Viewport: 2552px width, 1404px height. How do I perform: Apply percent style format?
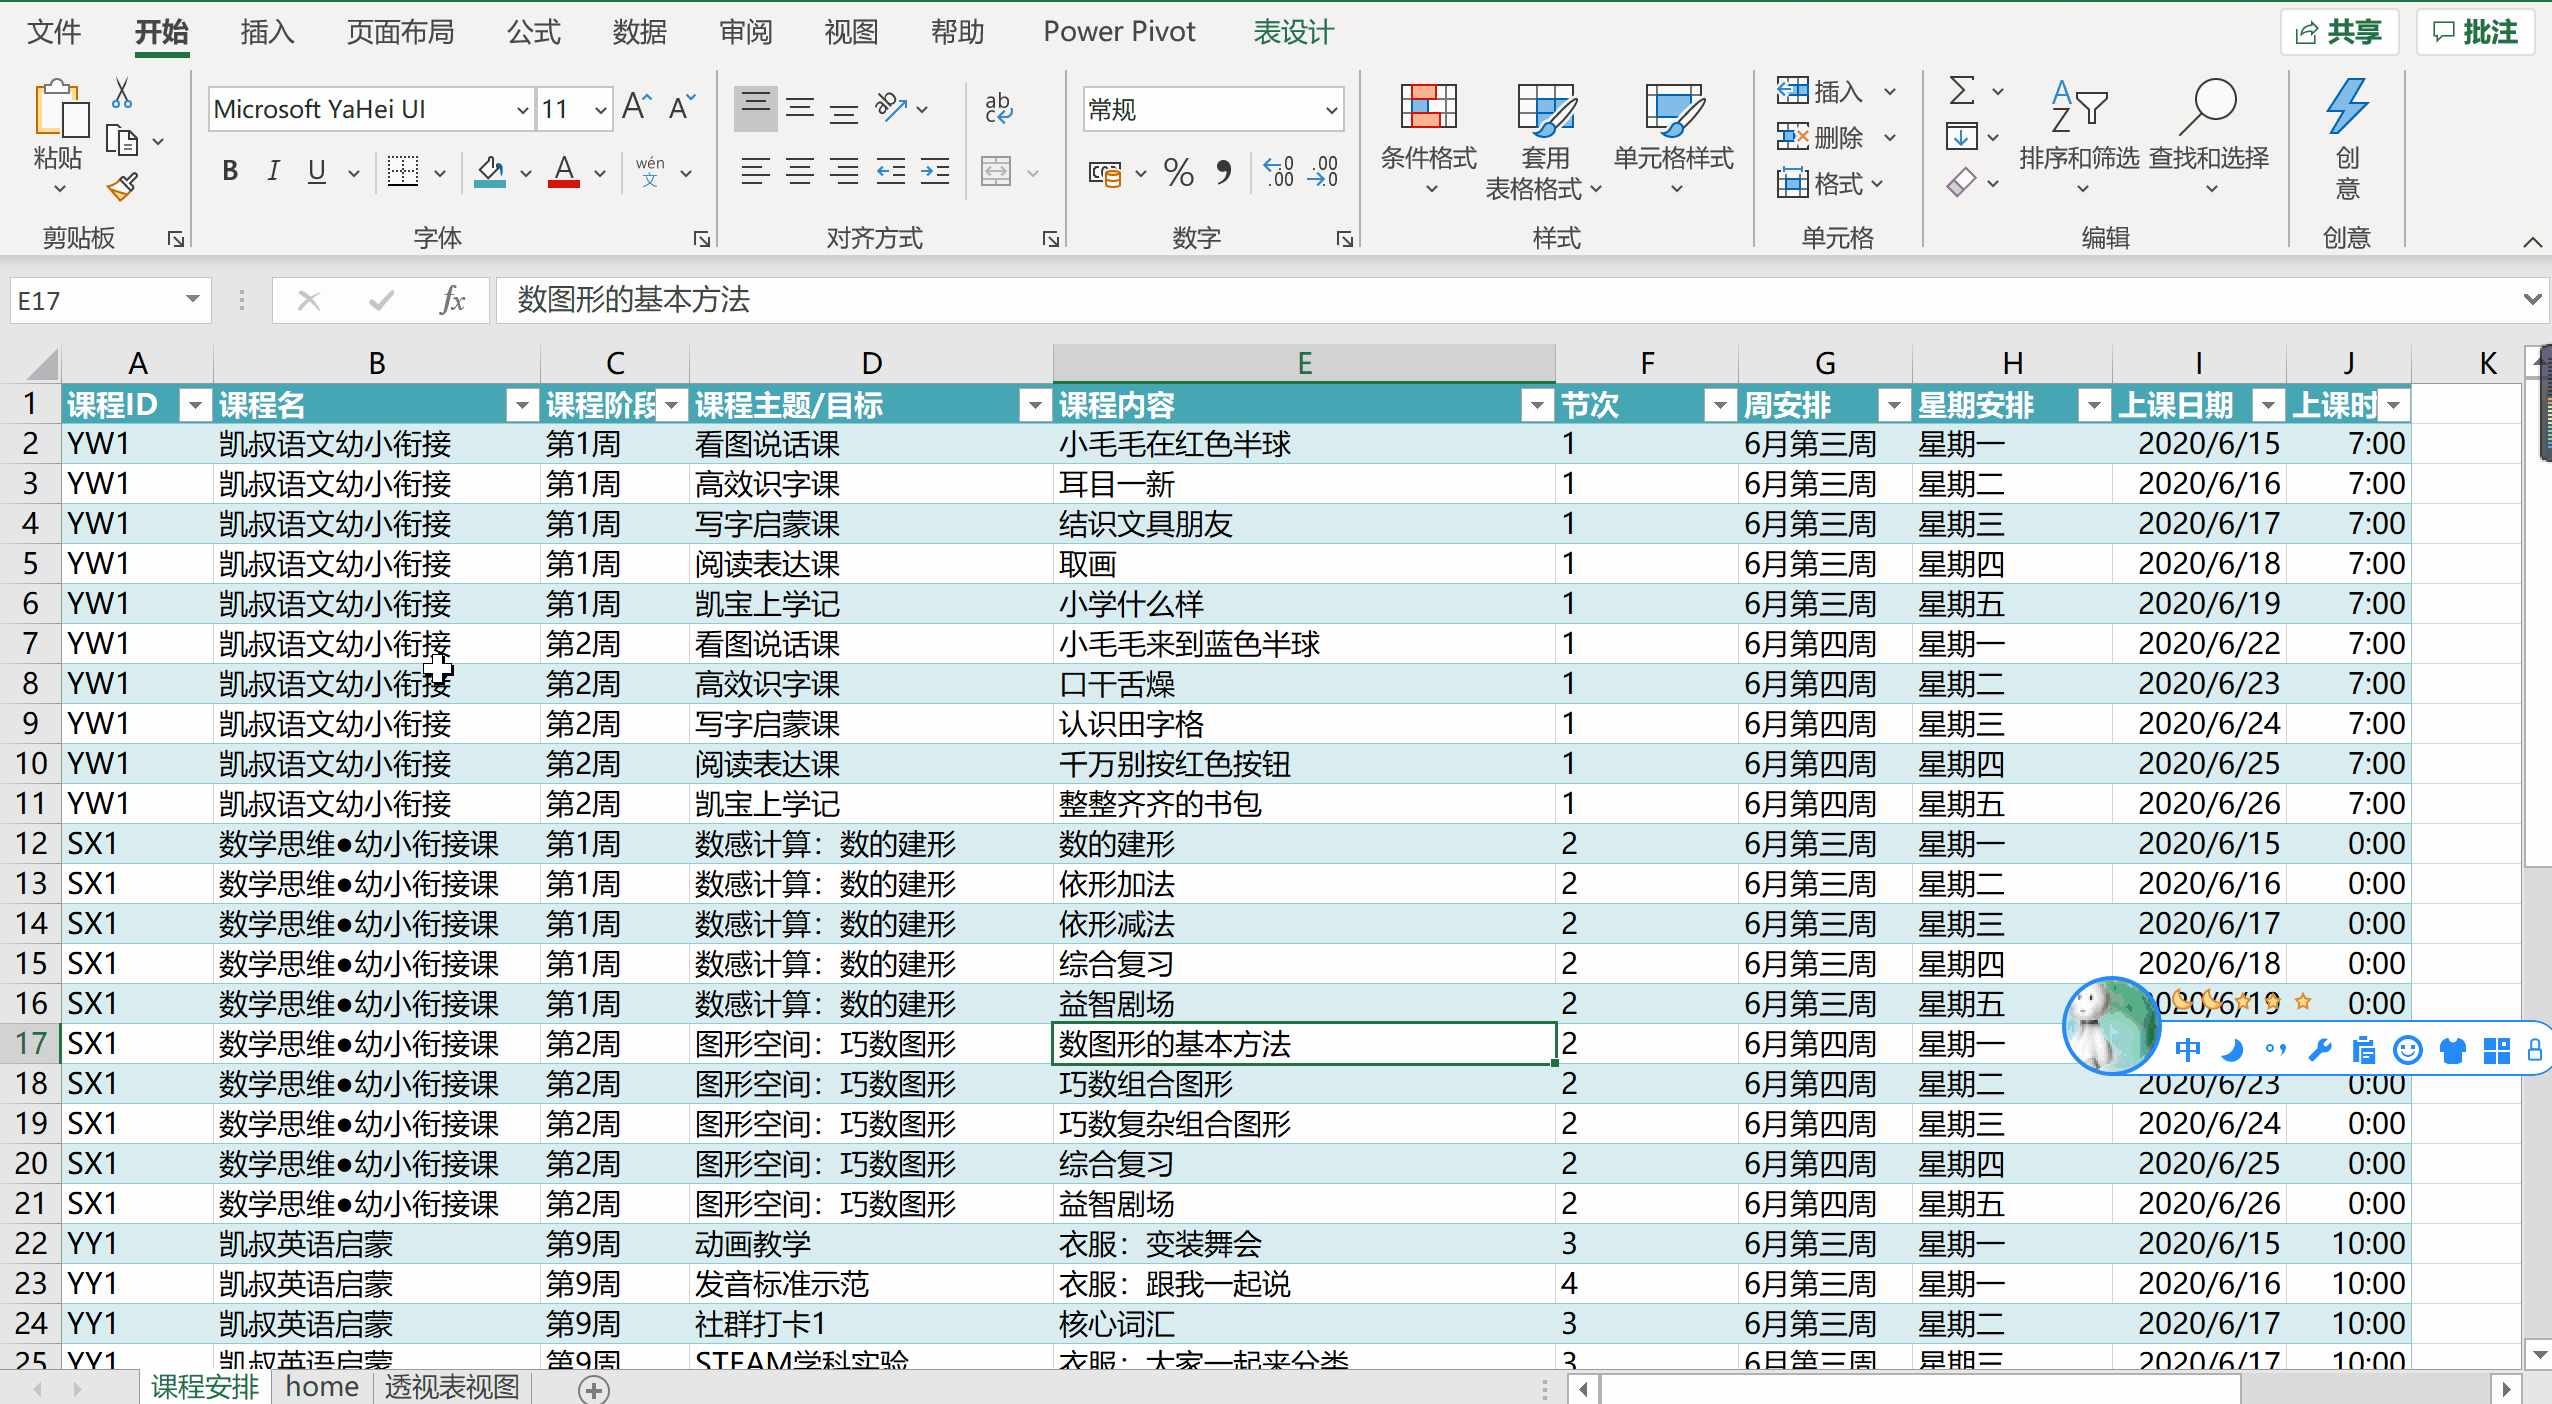[1179, 172]
